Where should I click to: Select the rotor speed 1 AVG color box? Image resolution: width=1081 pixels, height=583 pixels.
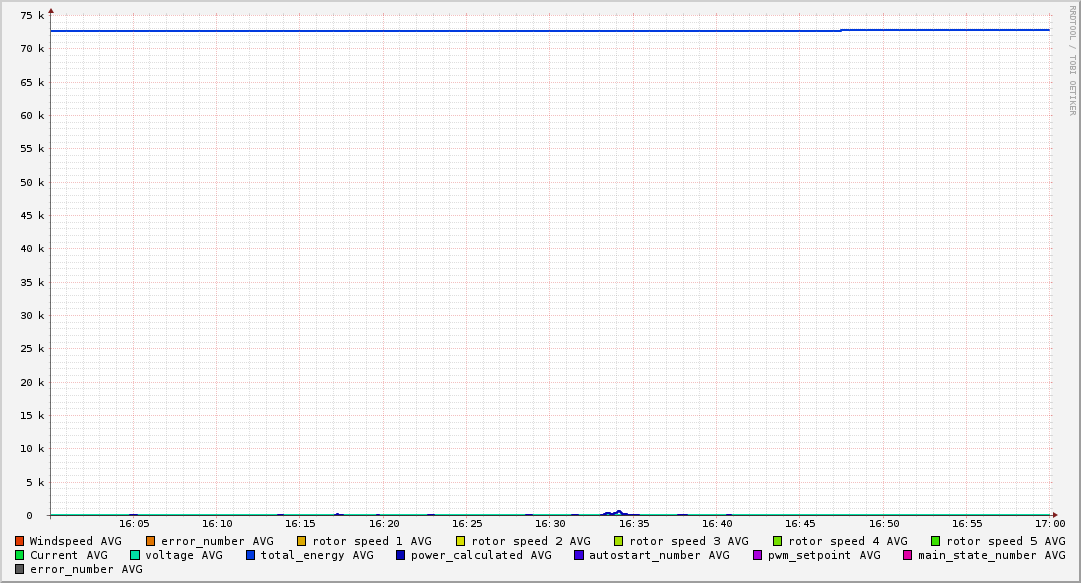pyautogui.click(x=302, y=541)
